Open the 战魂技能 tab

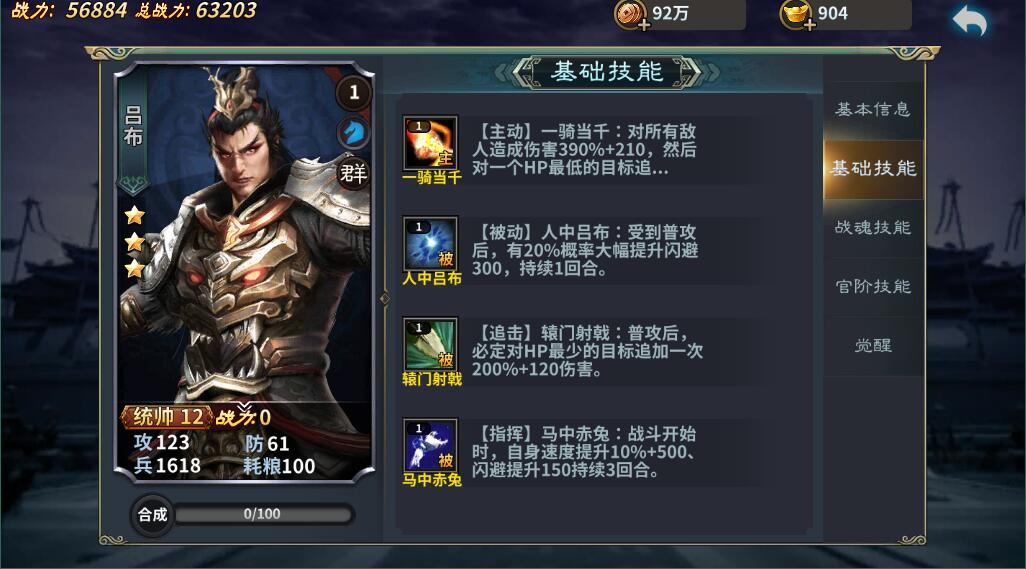873,228
